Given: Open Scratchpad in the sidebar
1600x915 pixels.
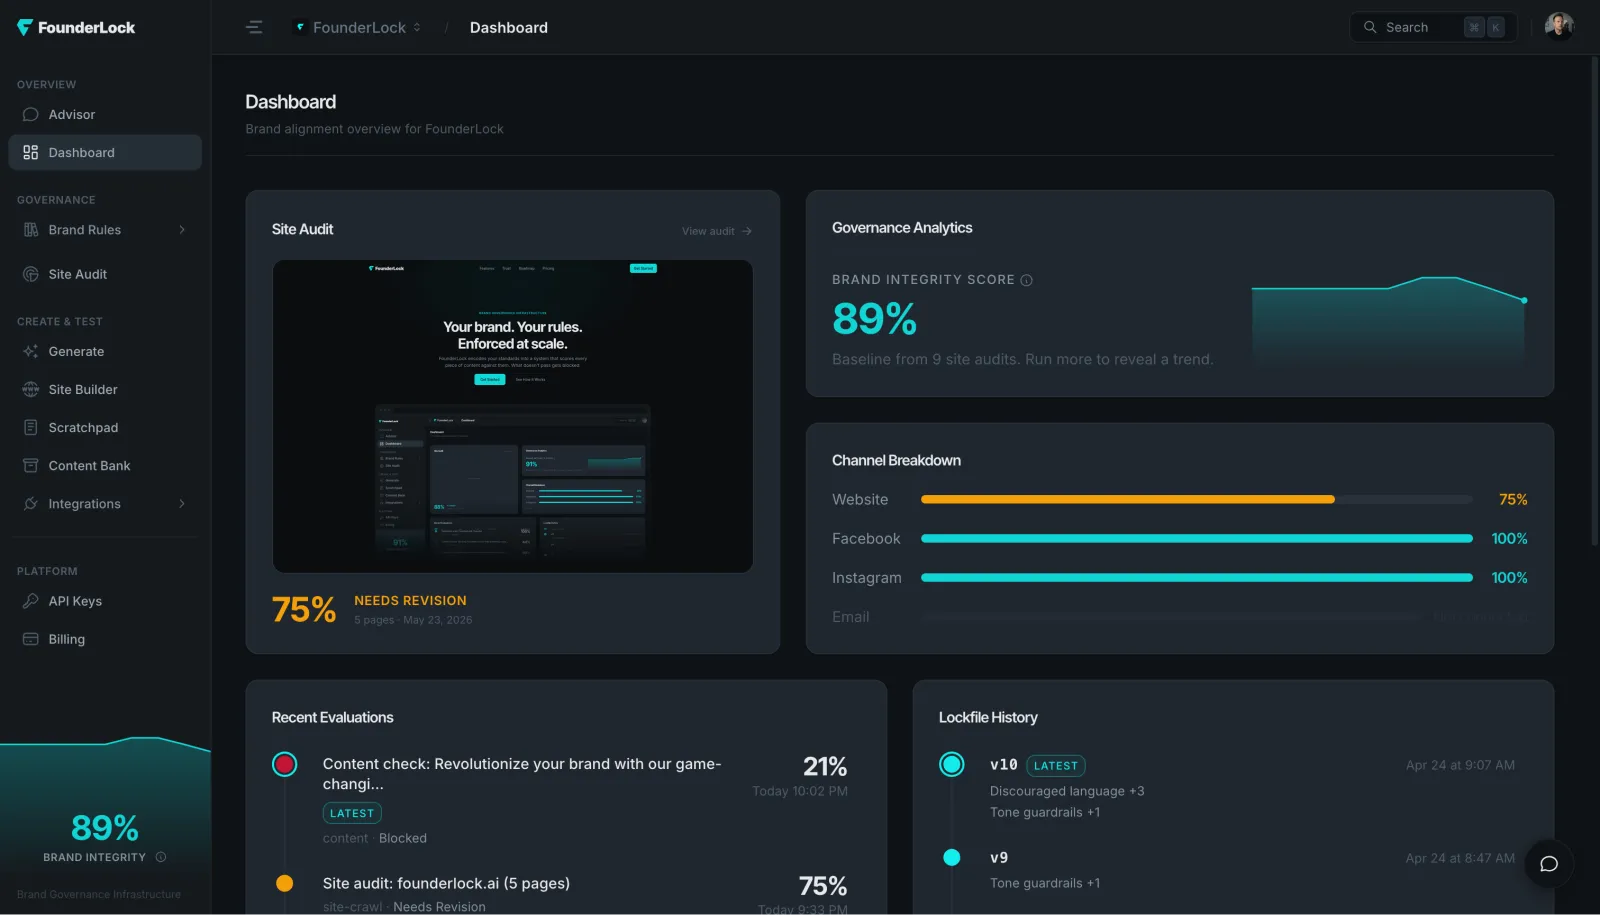Looking at the screenshot, I should click(105, 427).
